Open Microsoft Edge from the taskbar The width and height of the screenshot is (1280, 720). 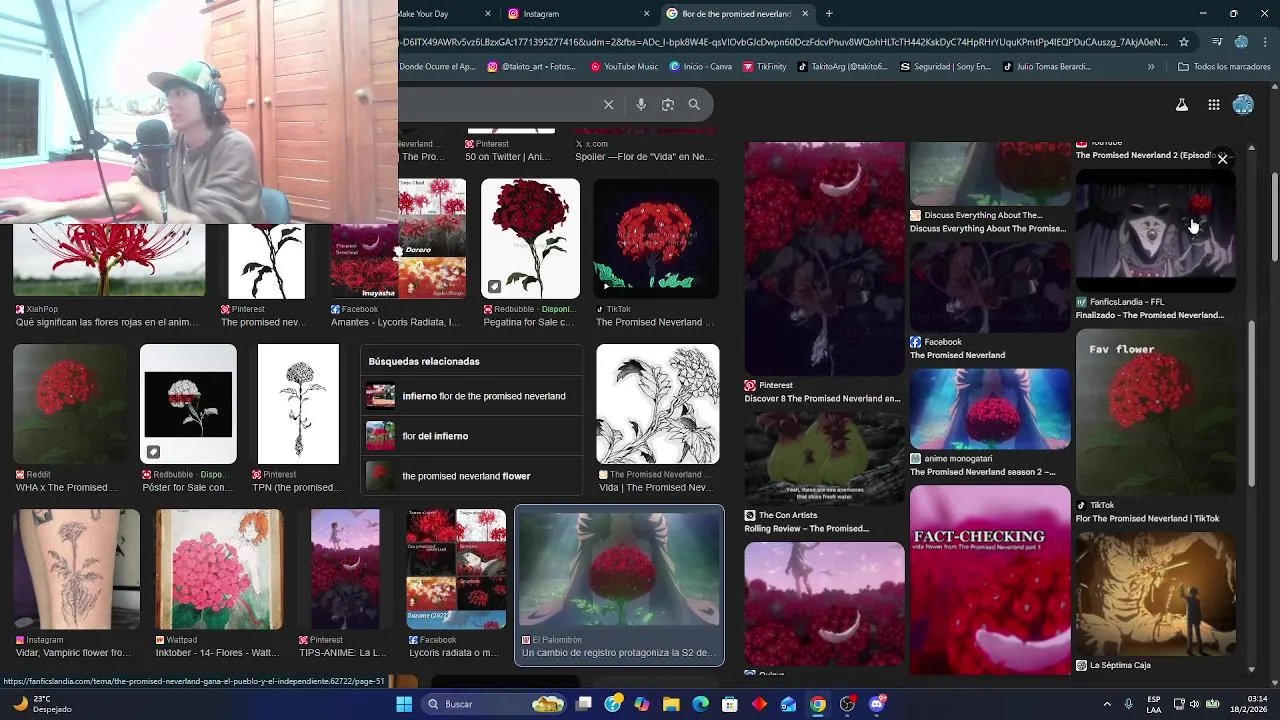(700, 704)
